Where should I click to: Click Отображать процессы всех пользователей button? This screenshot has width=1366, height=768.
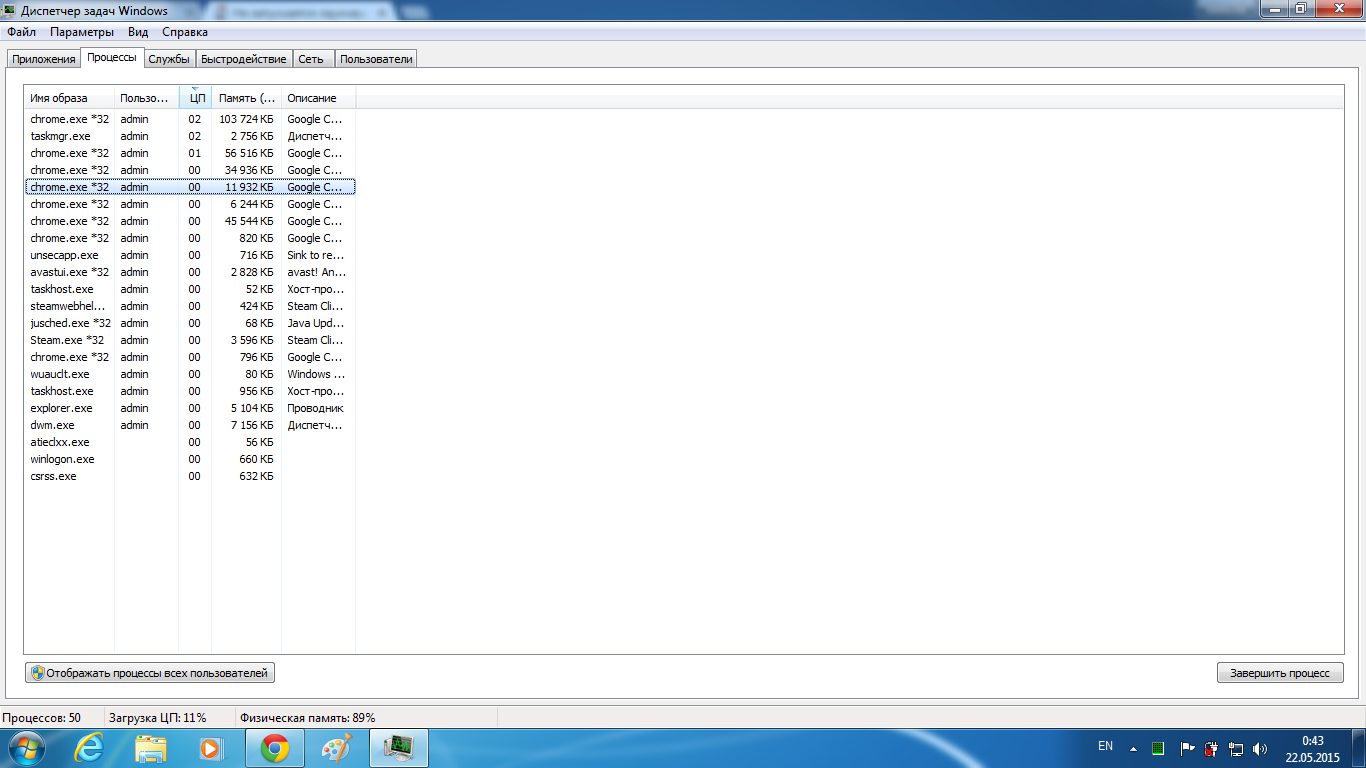(150, 673)
